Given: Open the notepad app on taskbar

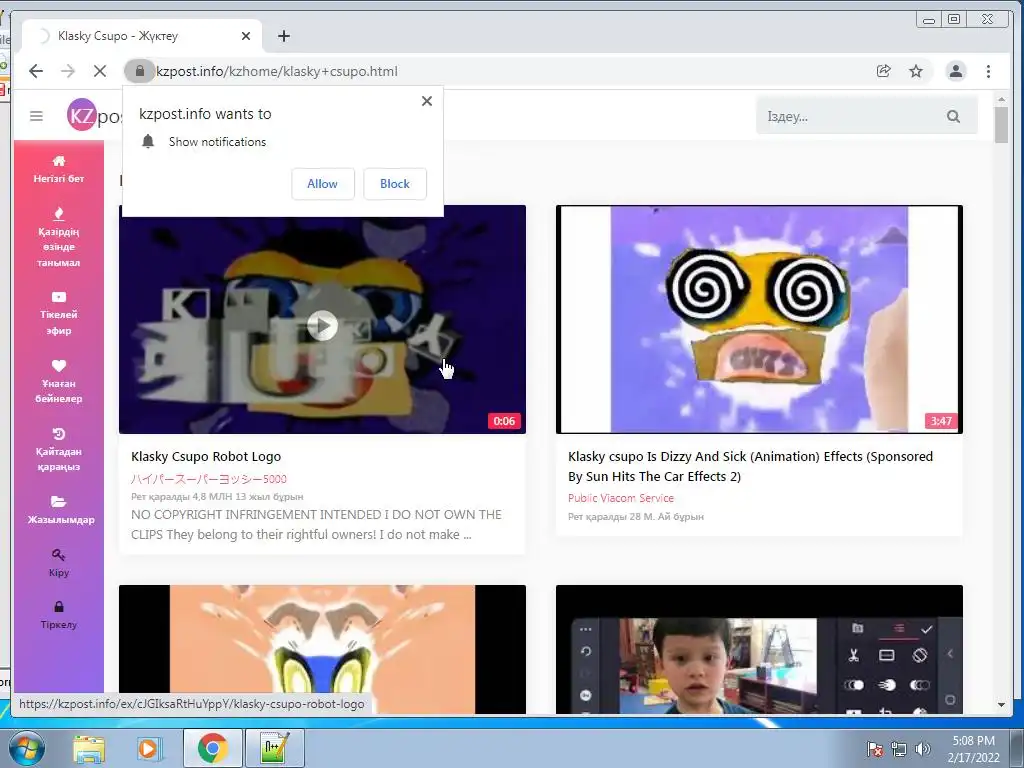Looking at the screenshot, I should 274,748.
